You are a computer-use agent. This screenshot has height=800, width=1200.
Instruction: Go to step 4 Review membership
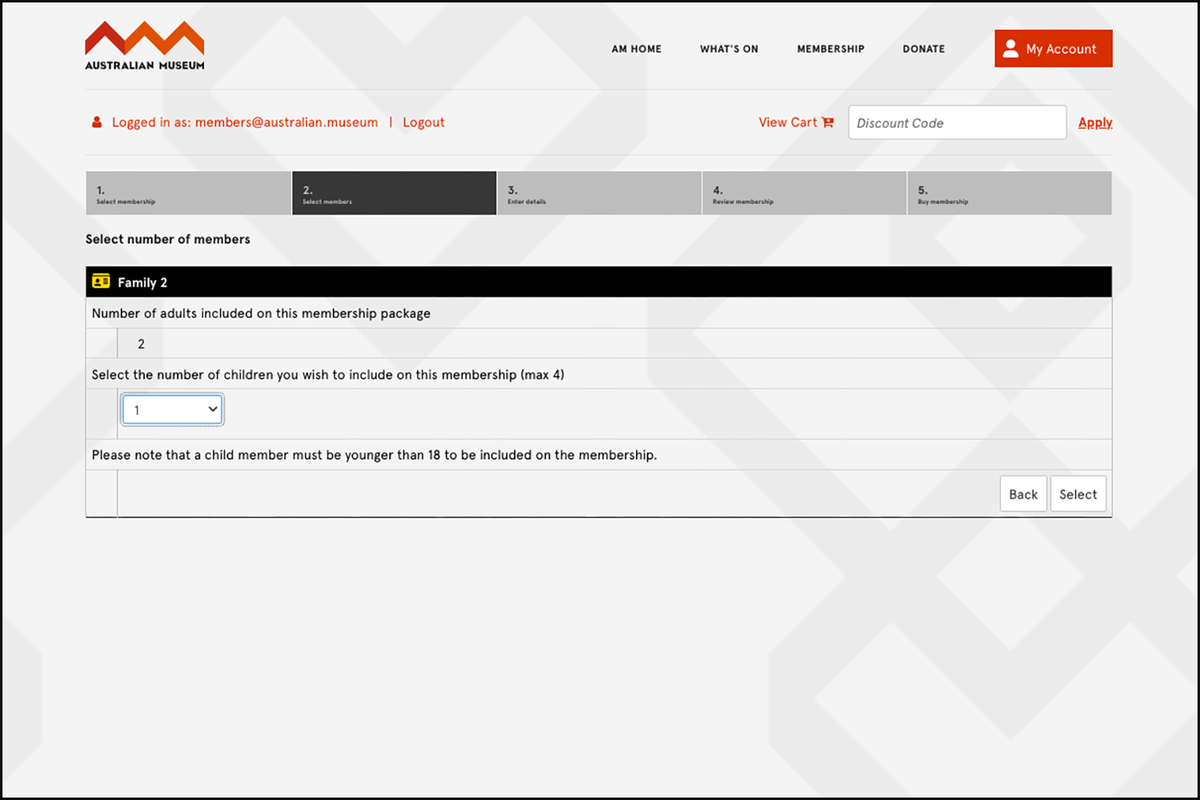pyautogui.click(x=804, y=193)
